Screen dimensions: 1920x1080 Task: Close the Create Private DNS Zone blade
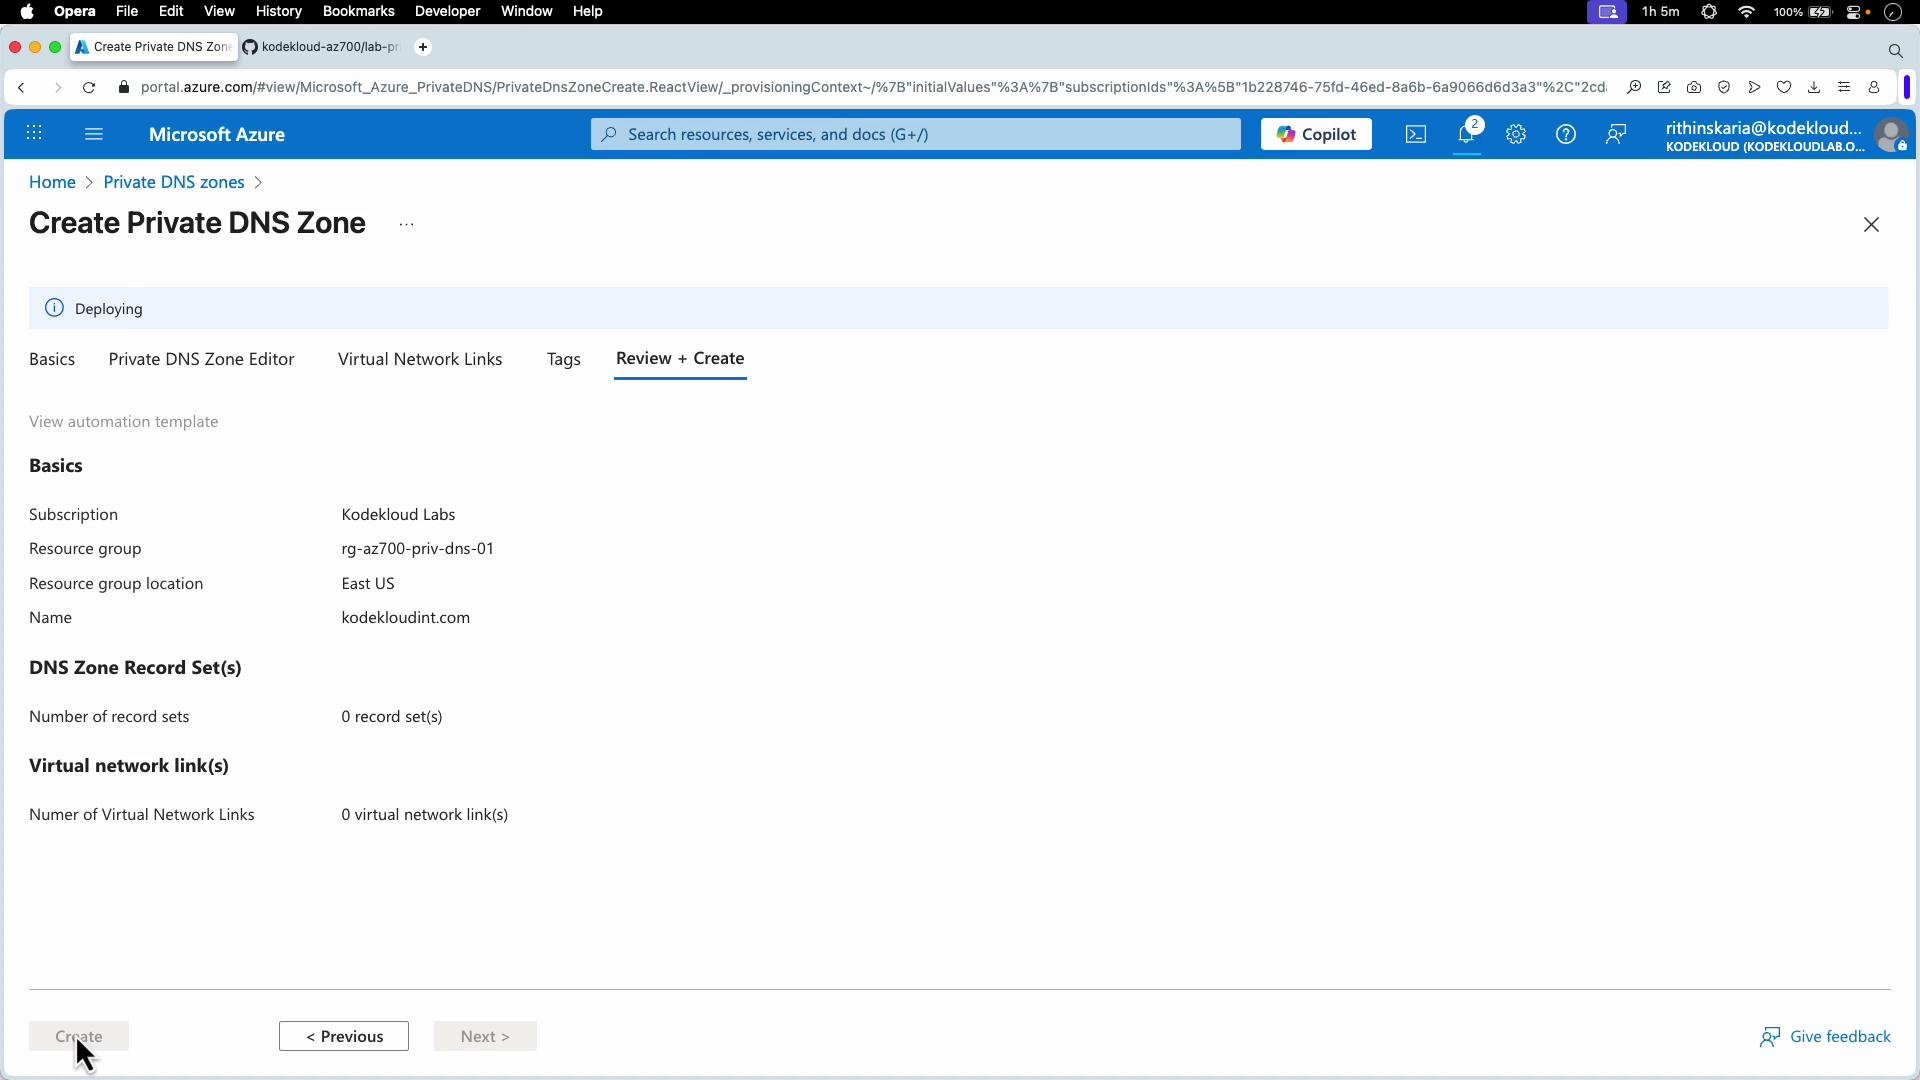click(x=1871, y=225)
